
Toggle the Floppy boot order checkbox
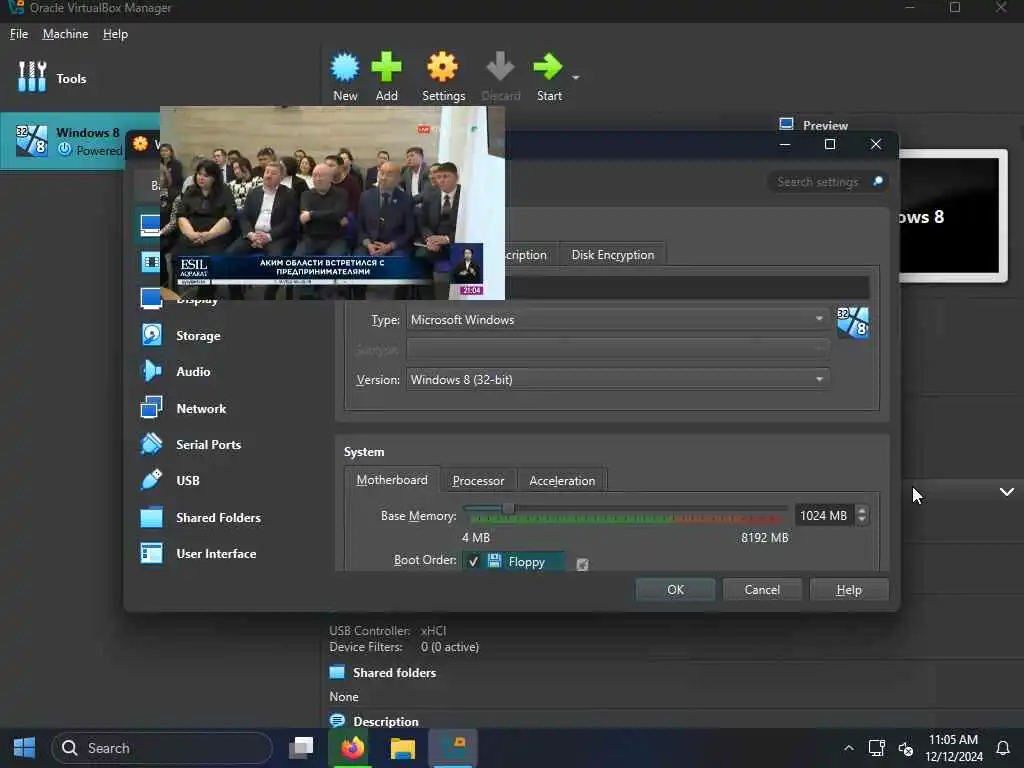pyautogui.click(x=473, y=562)
